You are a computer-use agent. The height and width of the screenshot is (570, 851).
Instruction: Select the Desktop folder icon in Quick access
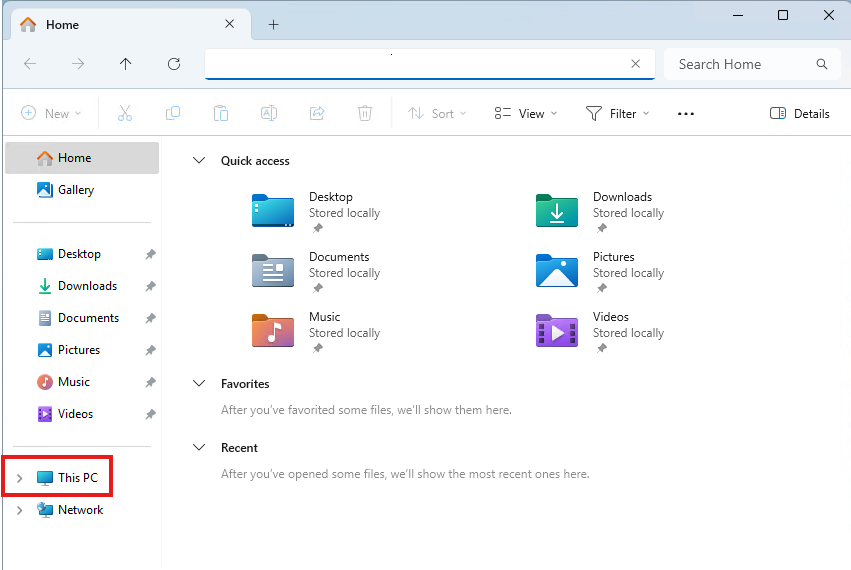[273, 211]
